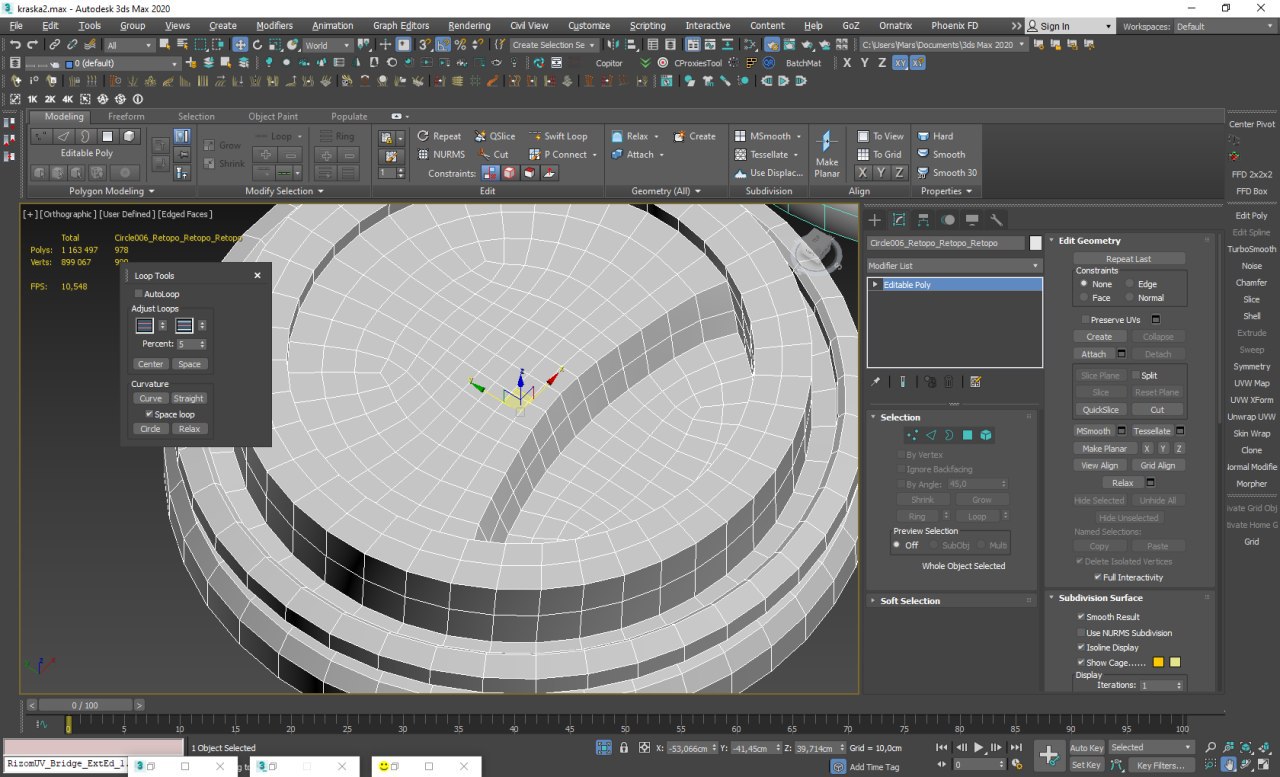The width and height of the screenshot is (1280, 777).
Task: Click the object color swatch beside name
Action: point(1036,243)
